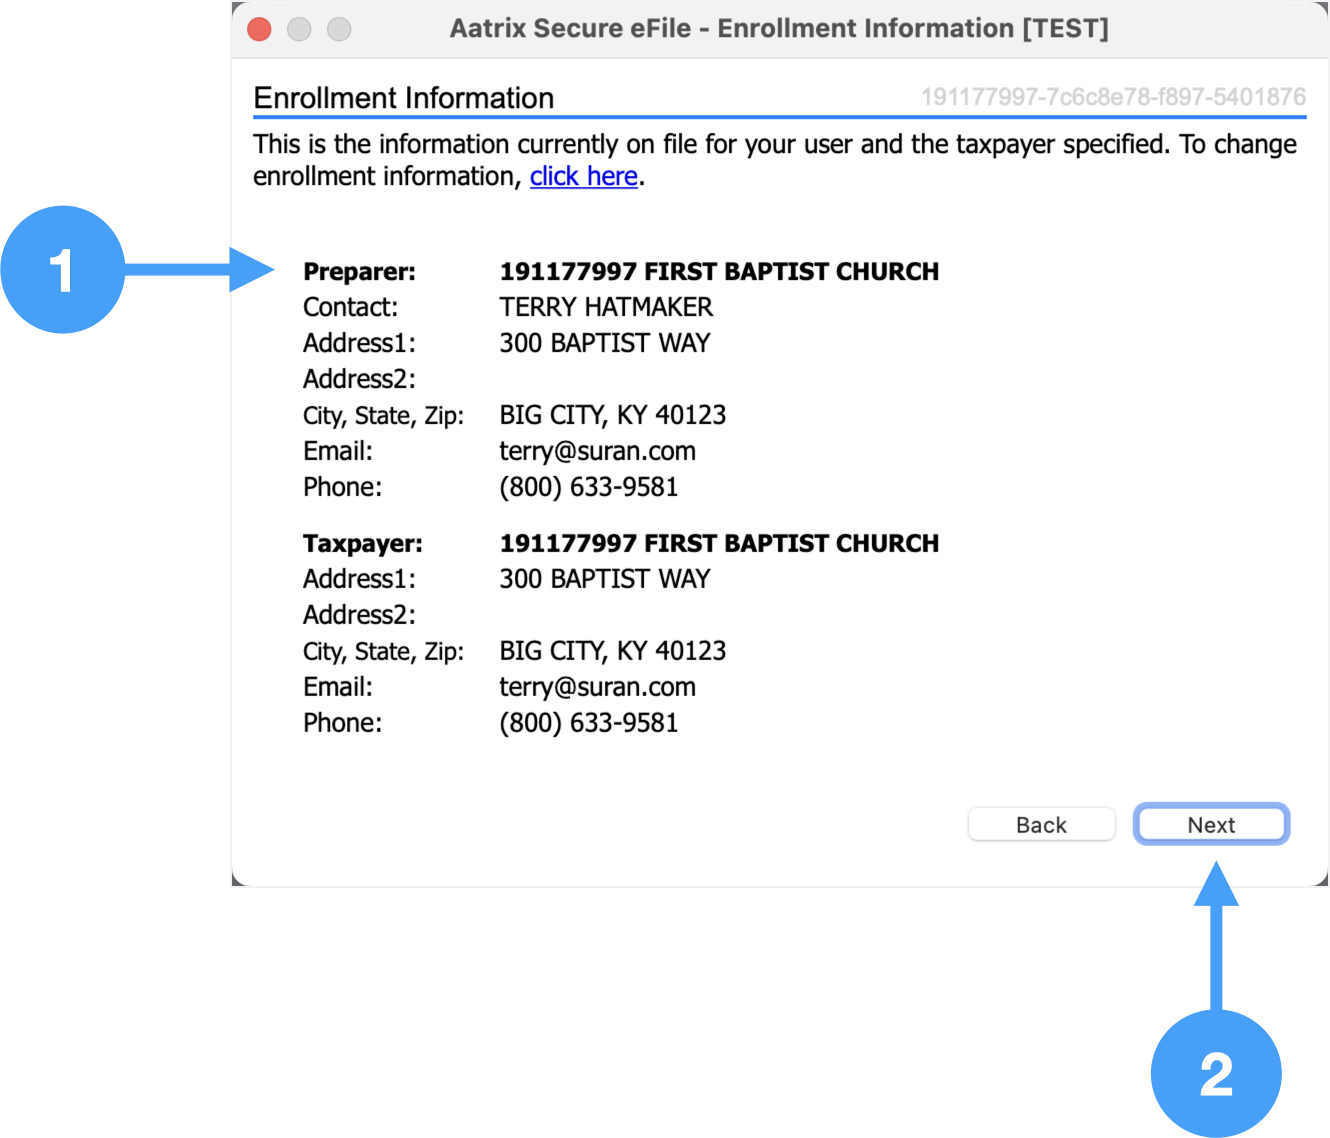This screenshot has width=1330, height=1138.
Task: Click the Preparer email terry@suran.com
Action: [x=597, y=451]
